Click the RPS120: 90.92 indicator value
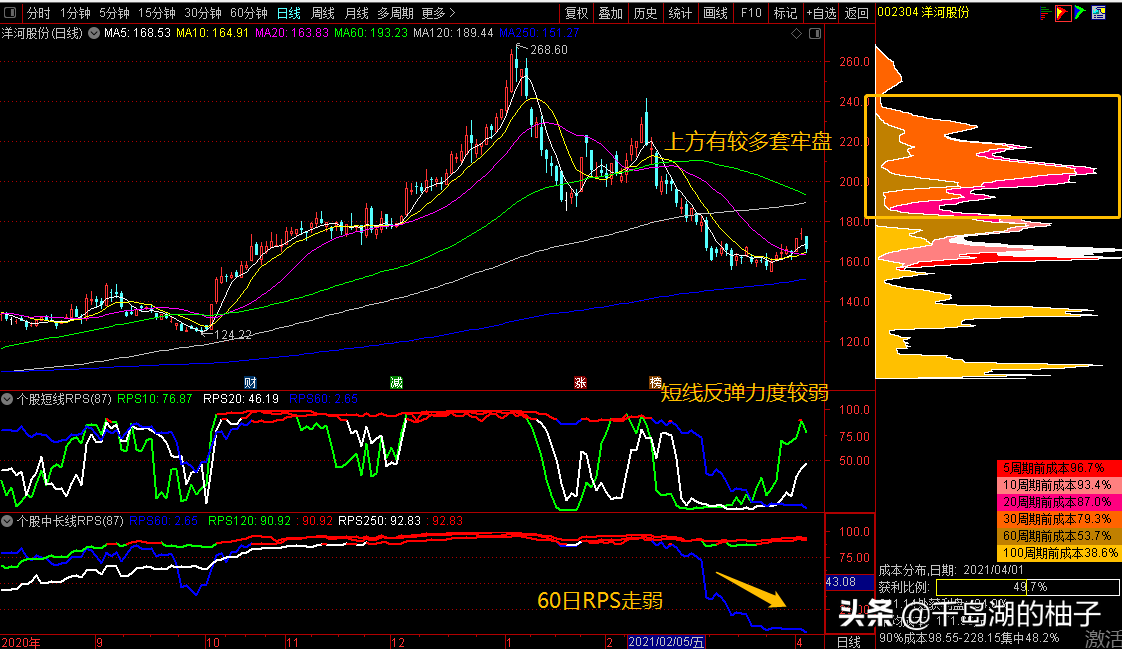Image resolution: width=1122 pixels, height=649 pixels. (x=249, y=521)
